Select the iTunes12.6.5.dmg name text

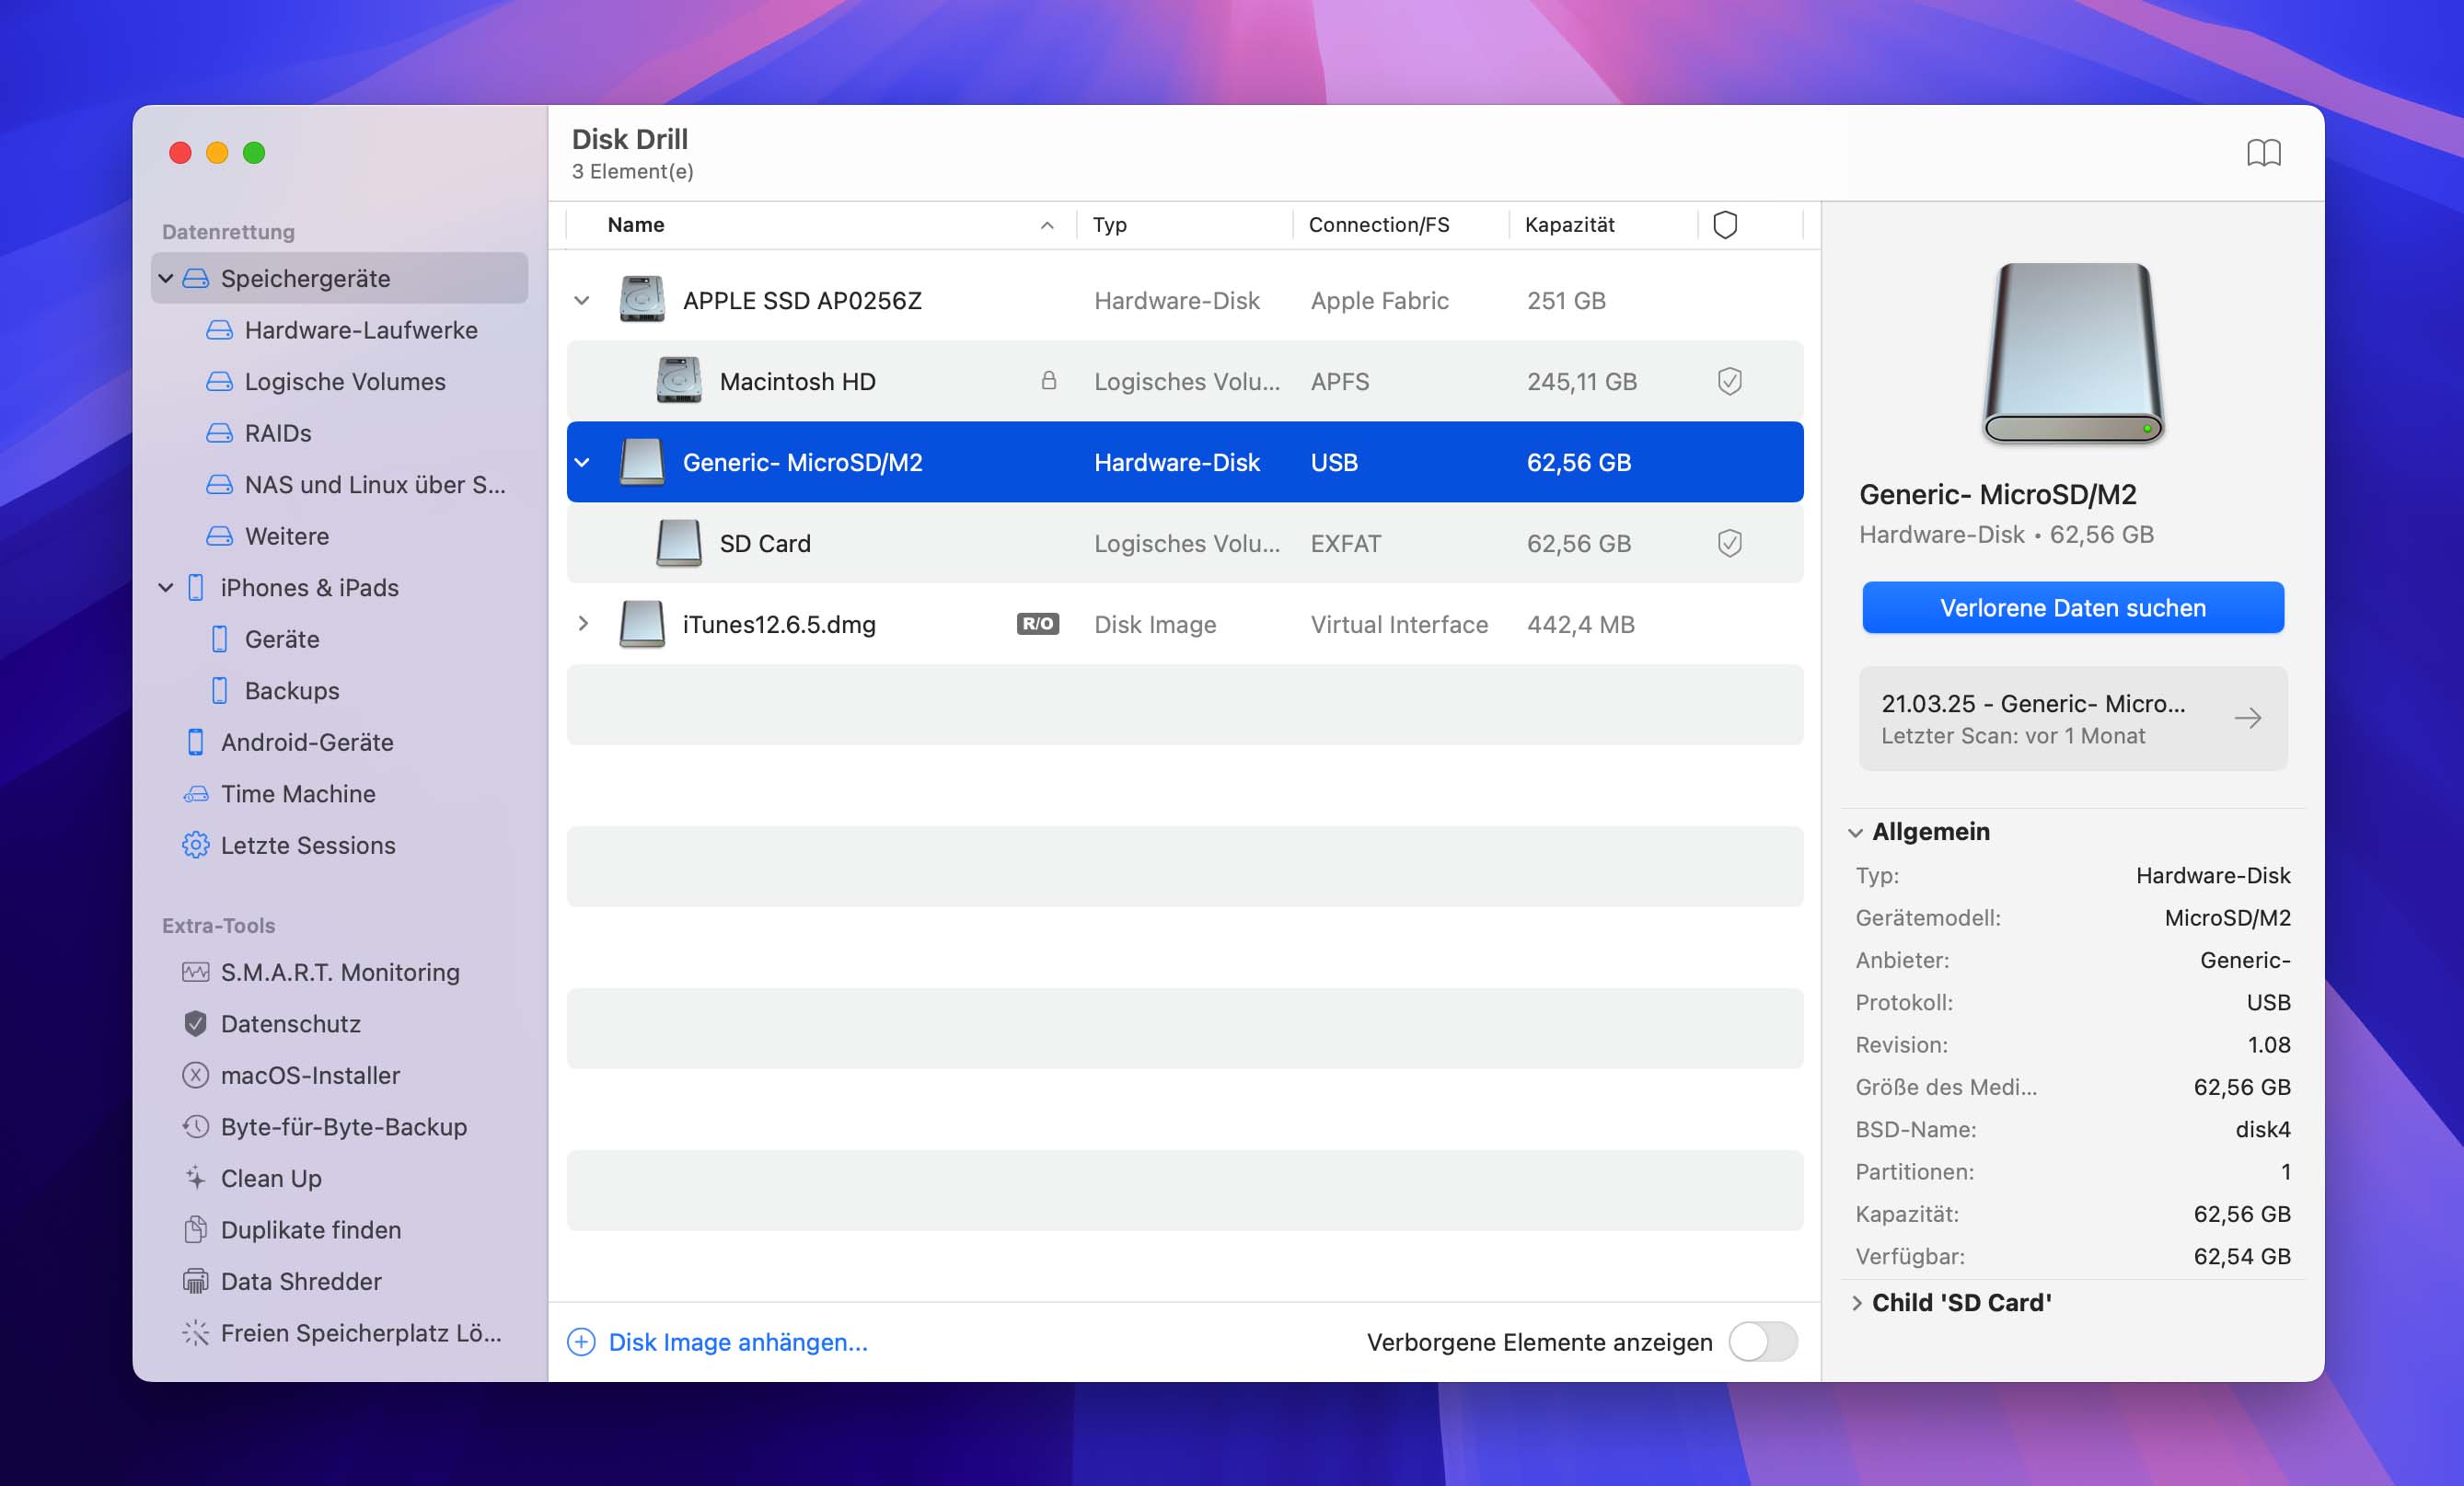(779, 624)
